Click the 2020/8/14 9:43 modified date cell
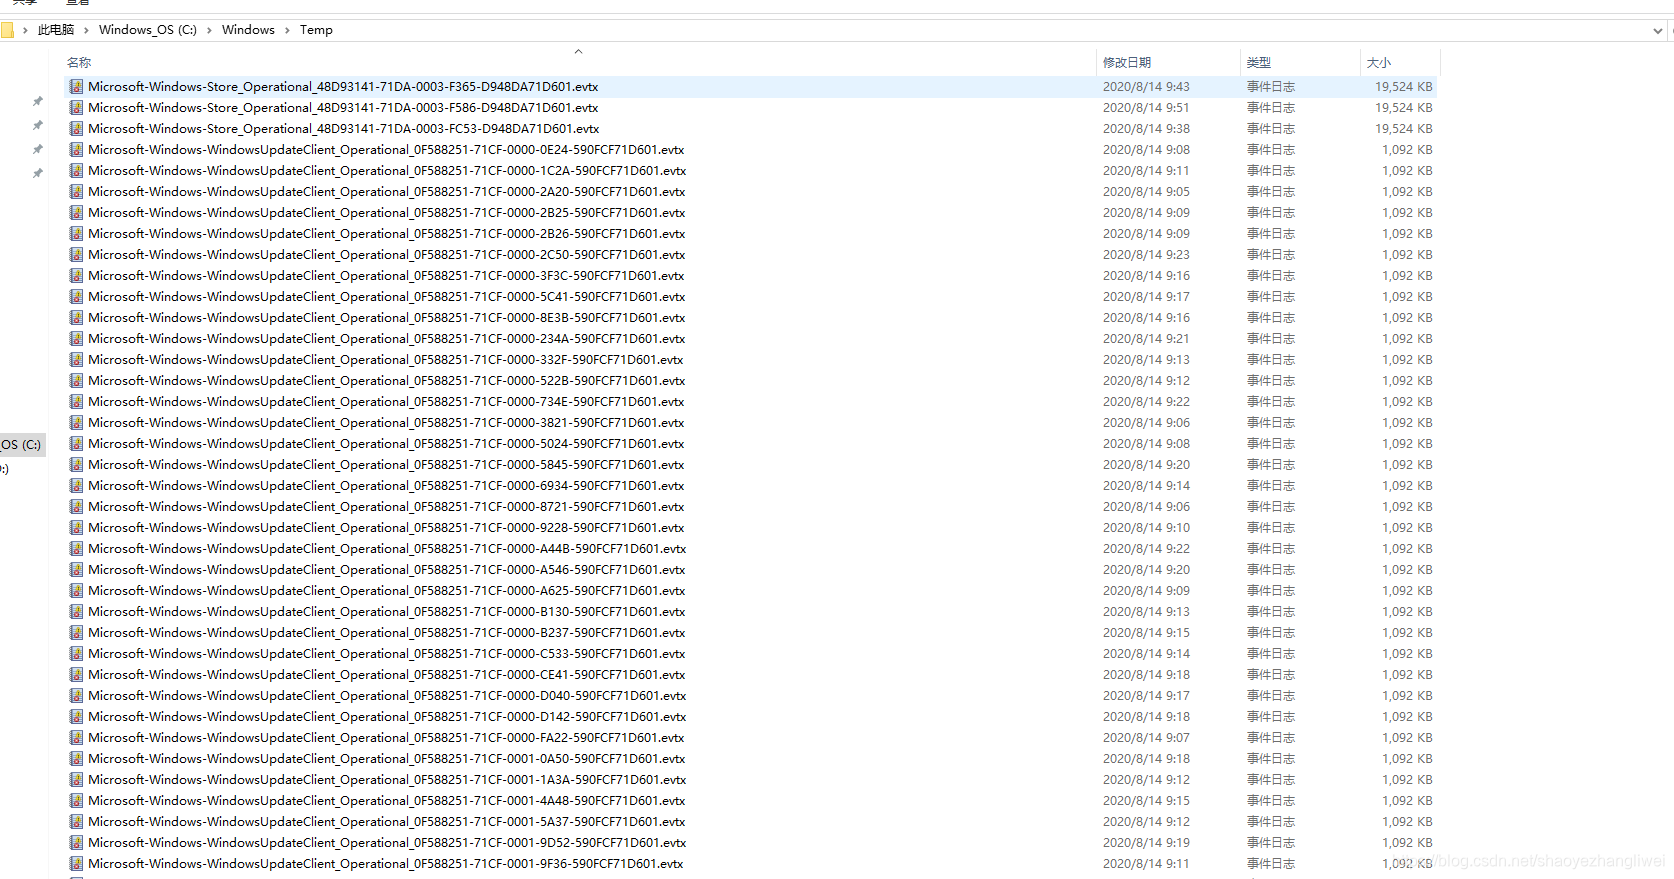 point(1146,87)
